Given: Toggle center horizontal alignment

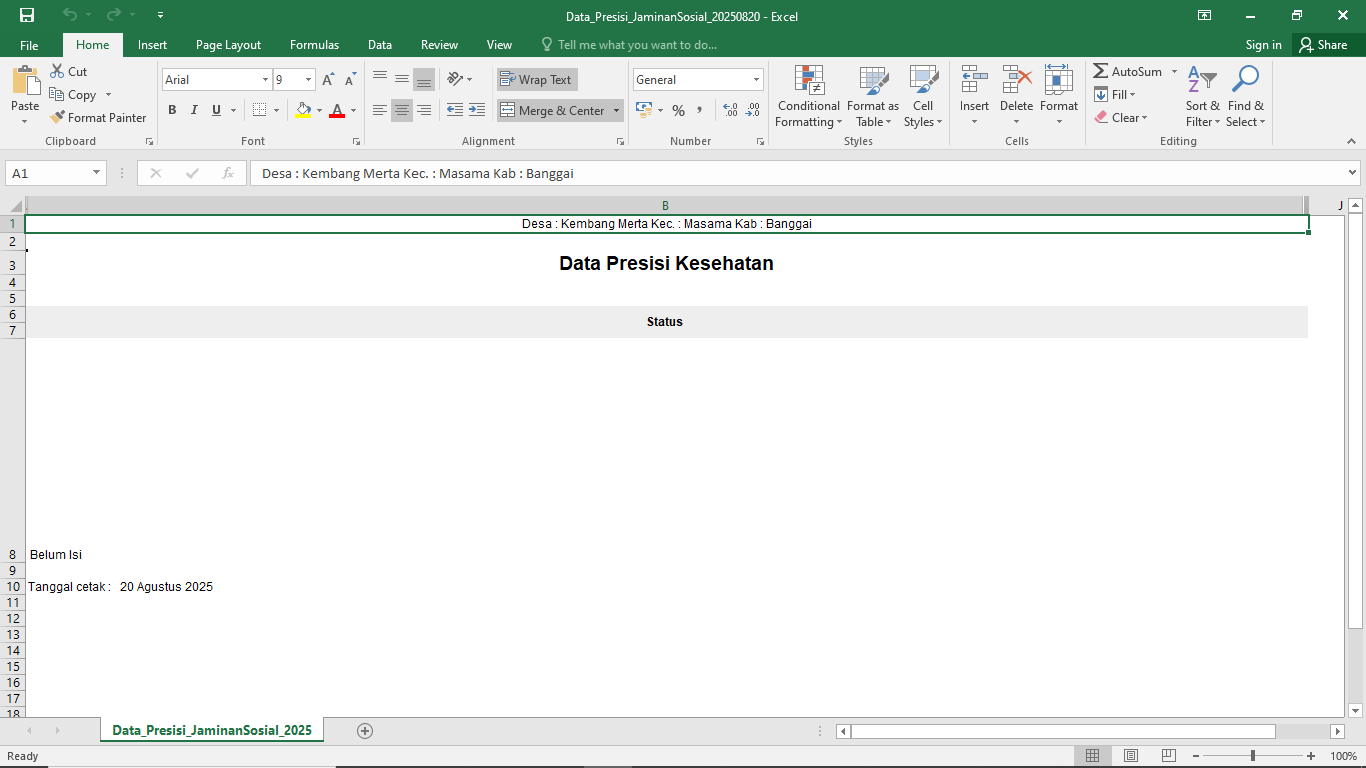Looking at the screenshot, I should pos(402,110).
